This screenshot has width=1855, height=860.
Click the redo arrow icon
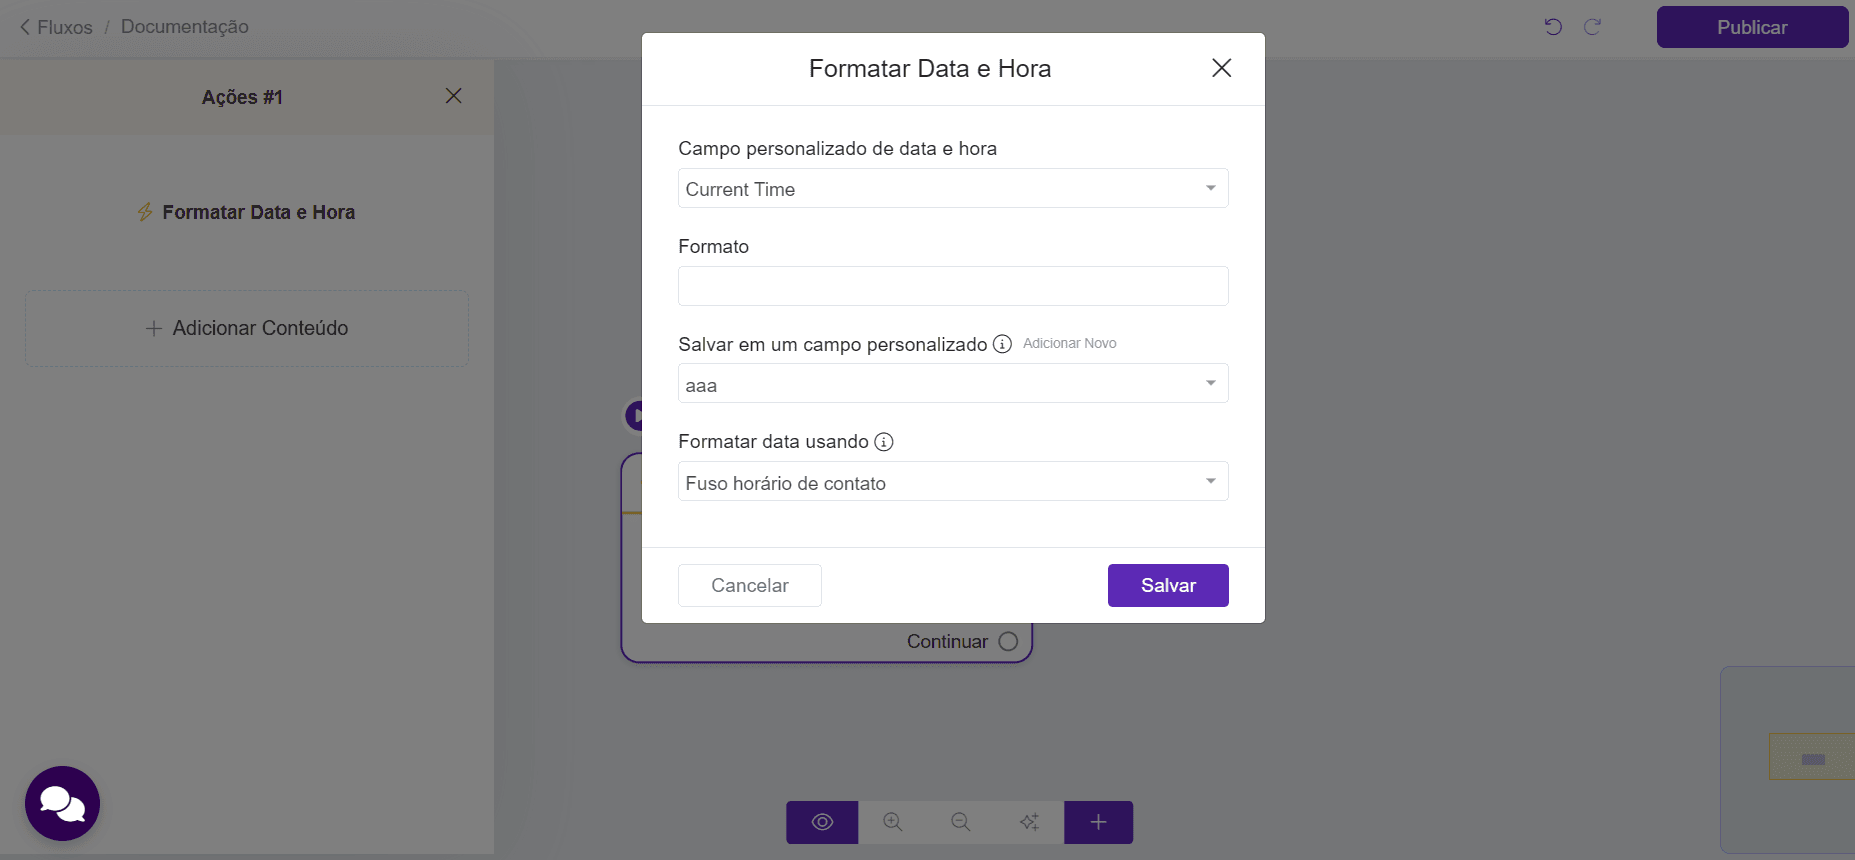coord(1593,27)
